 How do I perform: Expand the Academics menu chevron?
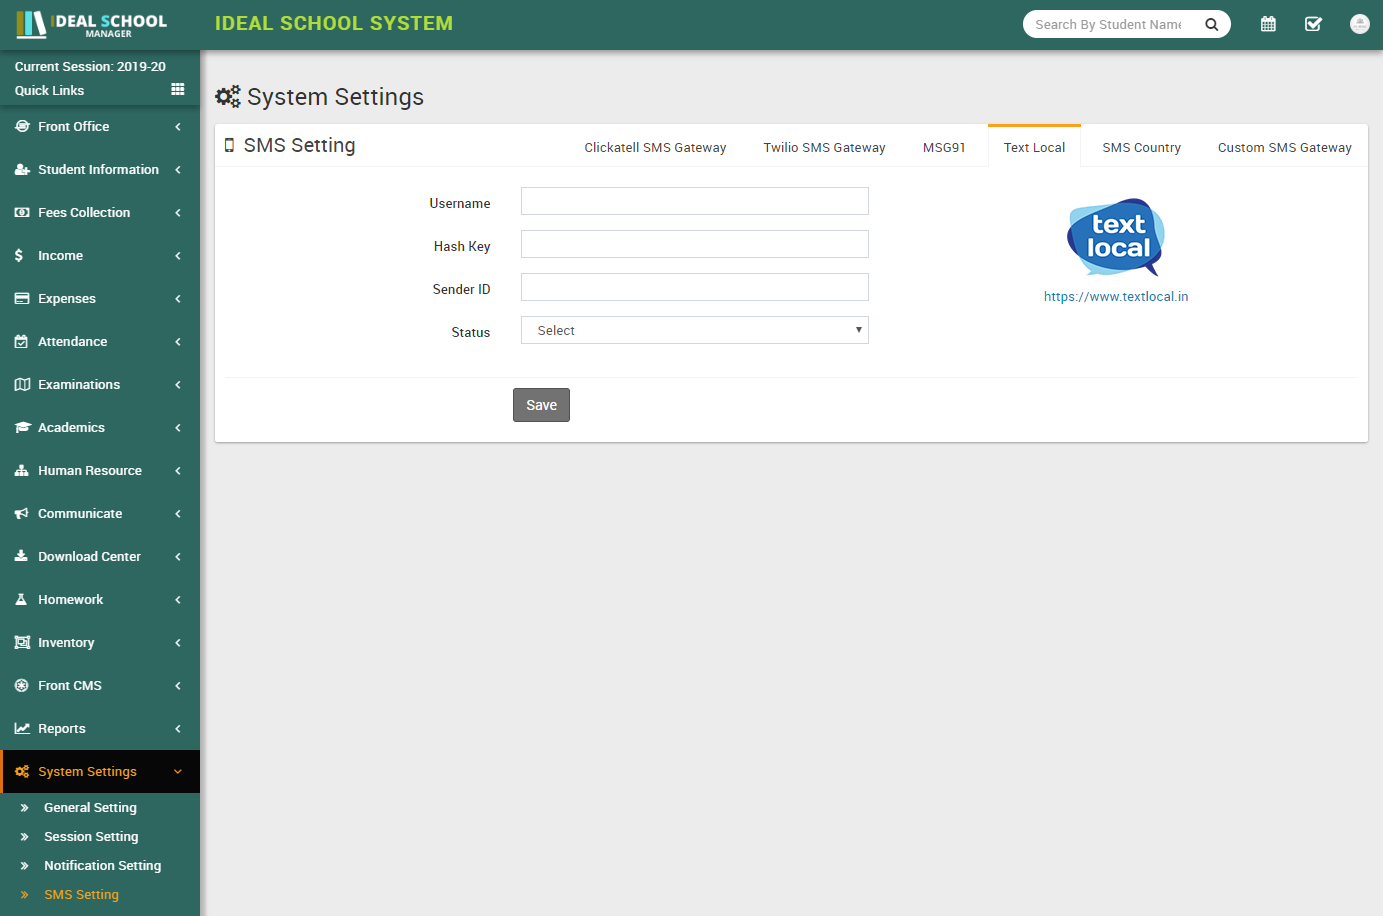point(178,427)
